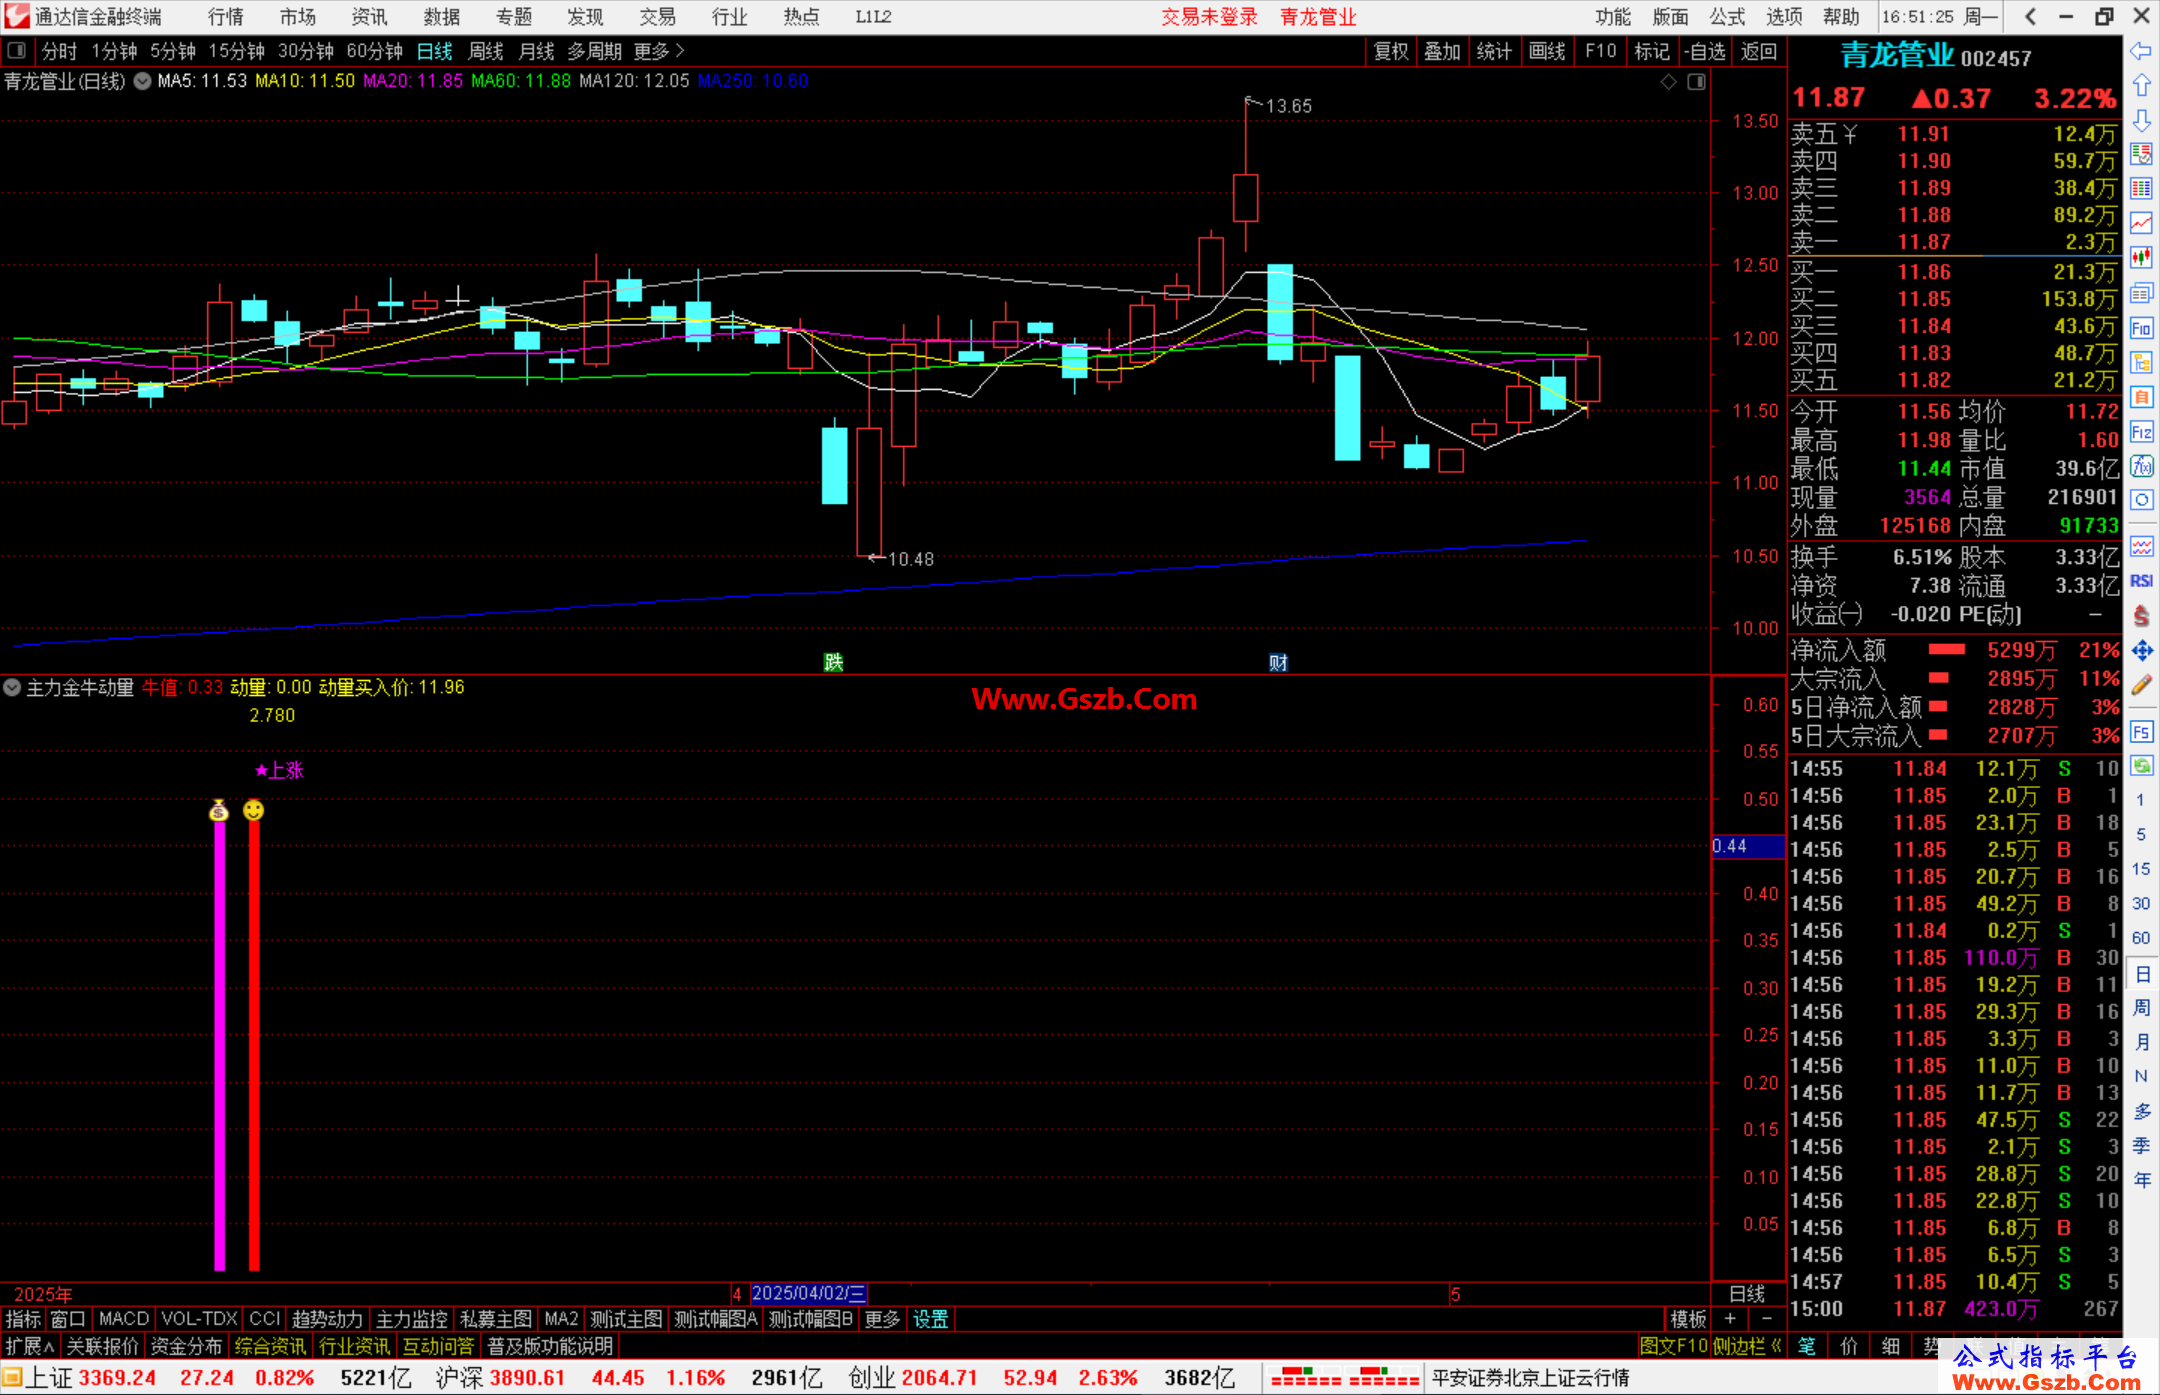Click the red S icon in sidebar
Viewport: 2160px width, 1395px height.
2141,616
